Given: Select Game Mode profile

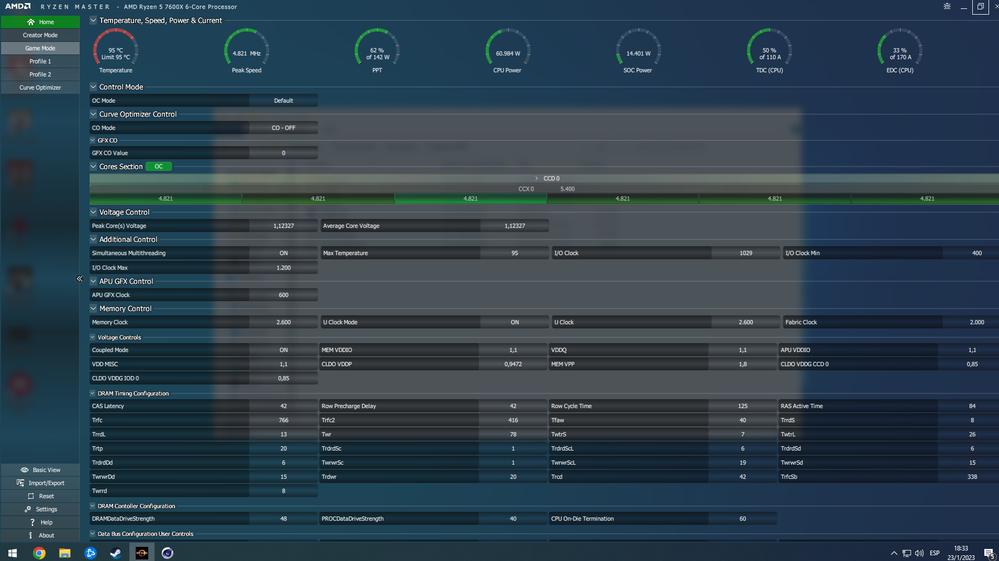Looking at the screenshot, I should pos(40,48).
